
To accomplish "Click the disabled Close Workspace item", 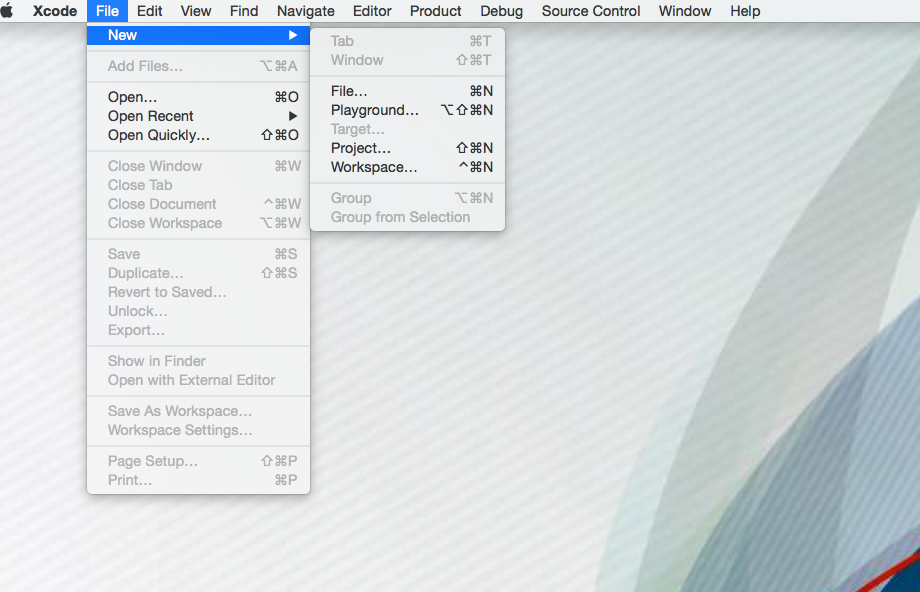I will pyautogui.click(x=198, y=223).
